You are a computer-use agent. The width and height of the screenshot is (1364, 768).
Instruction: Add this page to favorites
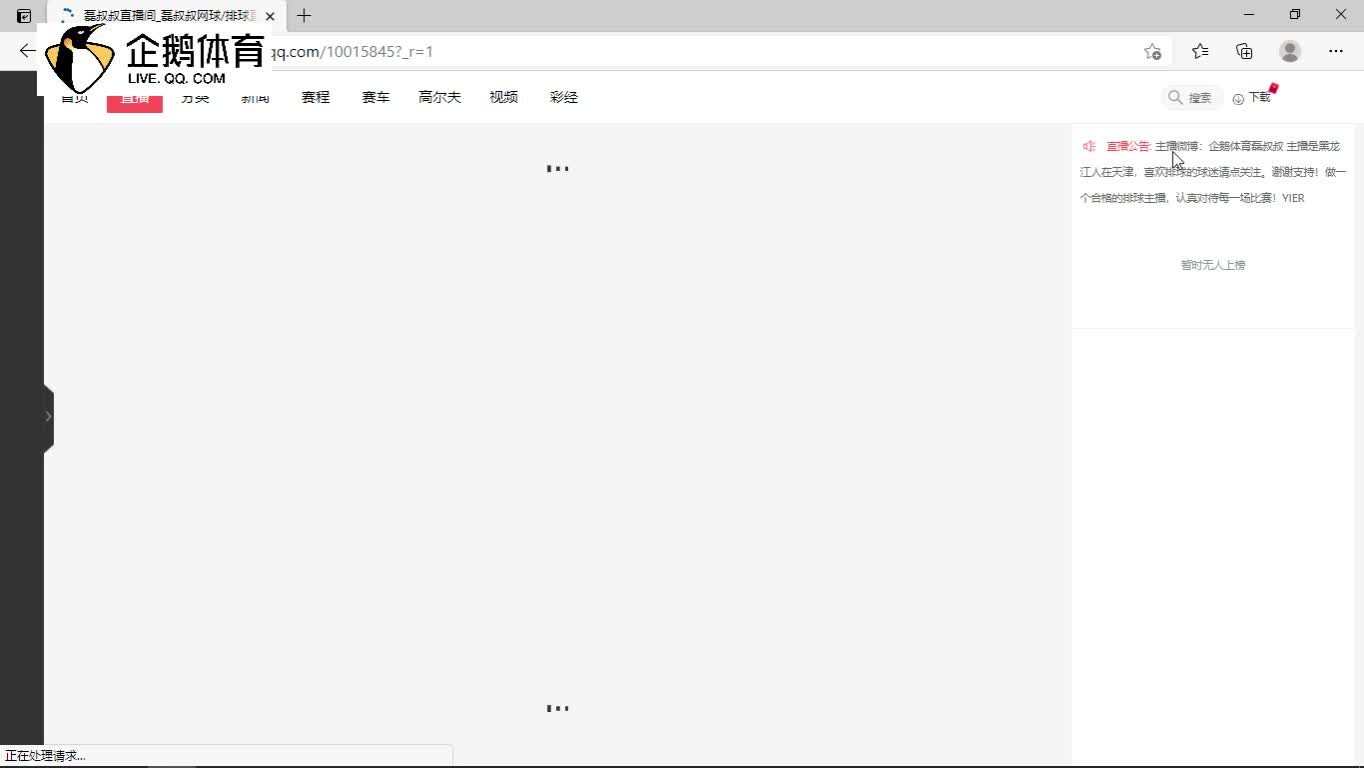(x=1152, y=51)
